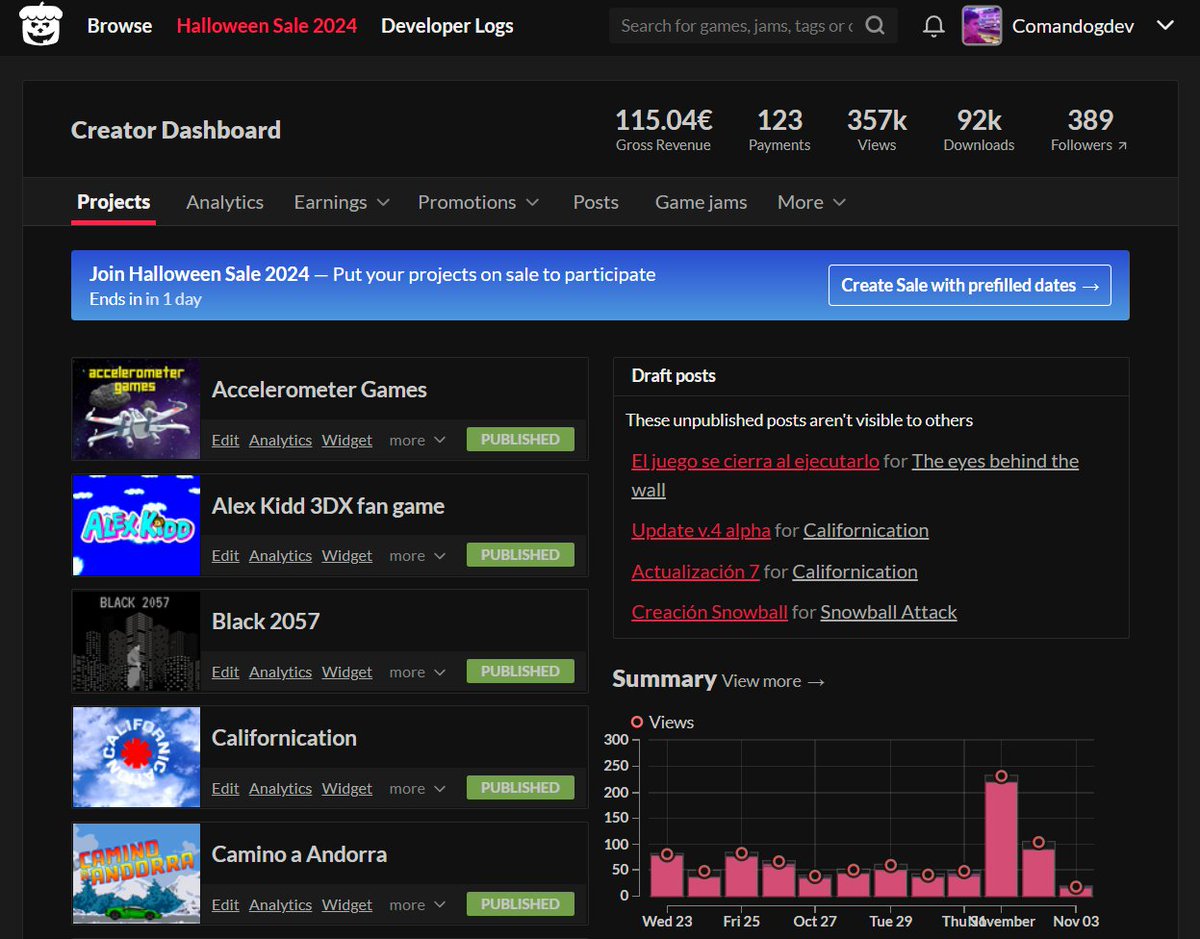Click the Accelerometer Games title

319,390
